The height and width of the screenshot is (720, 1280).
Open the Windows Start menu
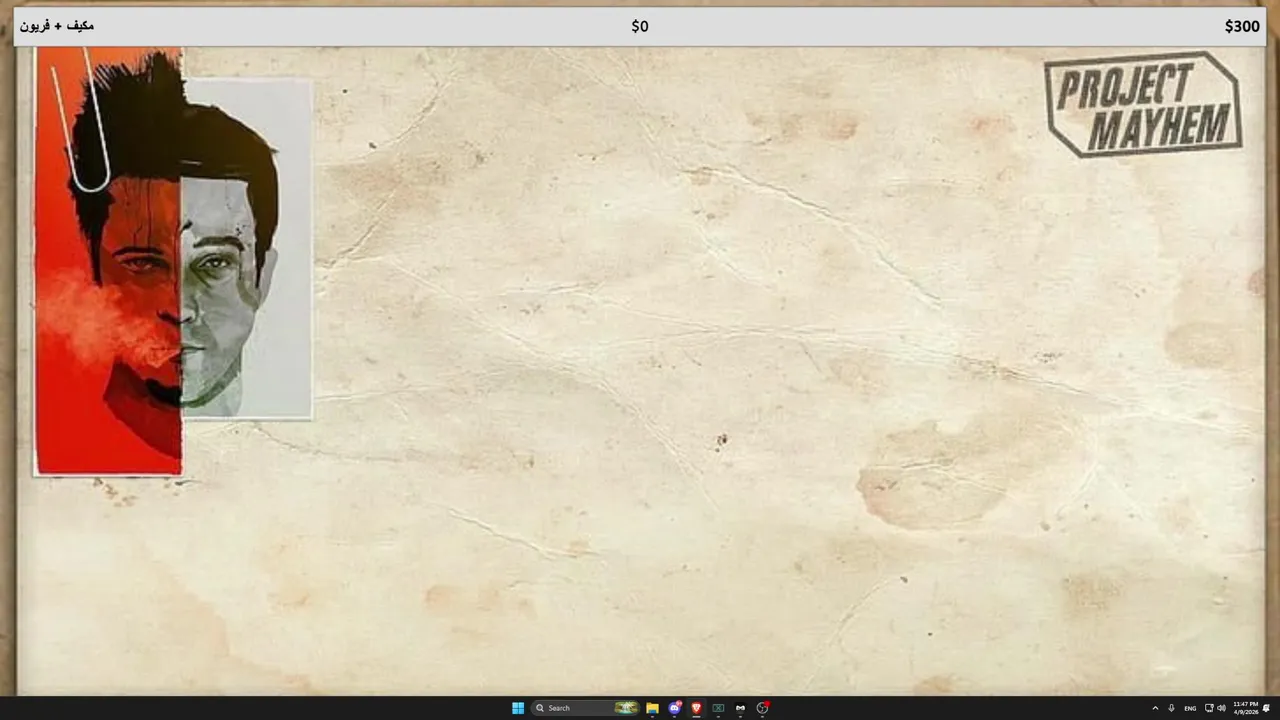pyautogui.click(x=518, y=708)
